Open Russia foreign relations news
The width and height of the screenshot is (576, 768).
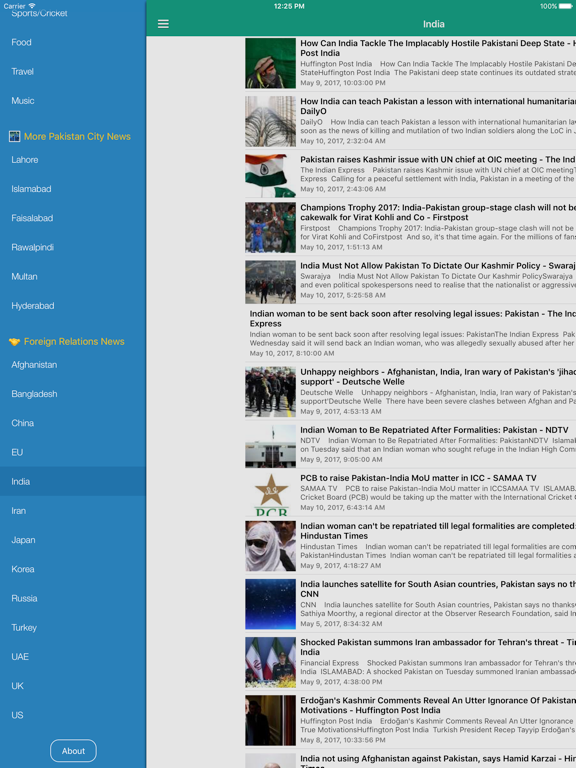[x=72, y=599]
